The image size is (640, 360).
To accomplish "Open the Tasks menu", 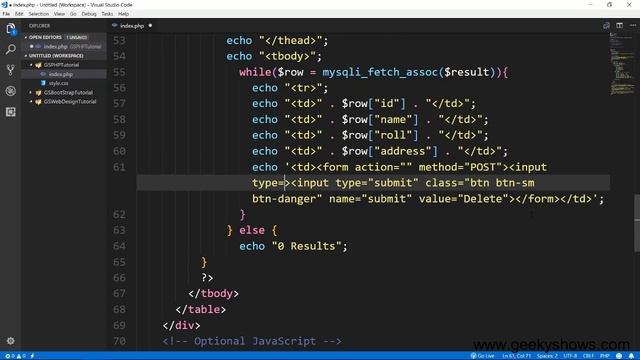I will click(x=107, y=14).
